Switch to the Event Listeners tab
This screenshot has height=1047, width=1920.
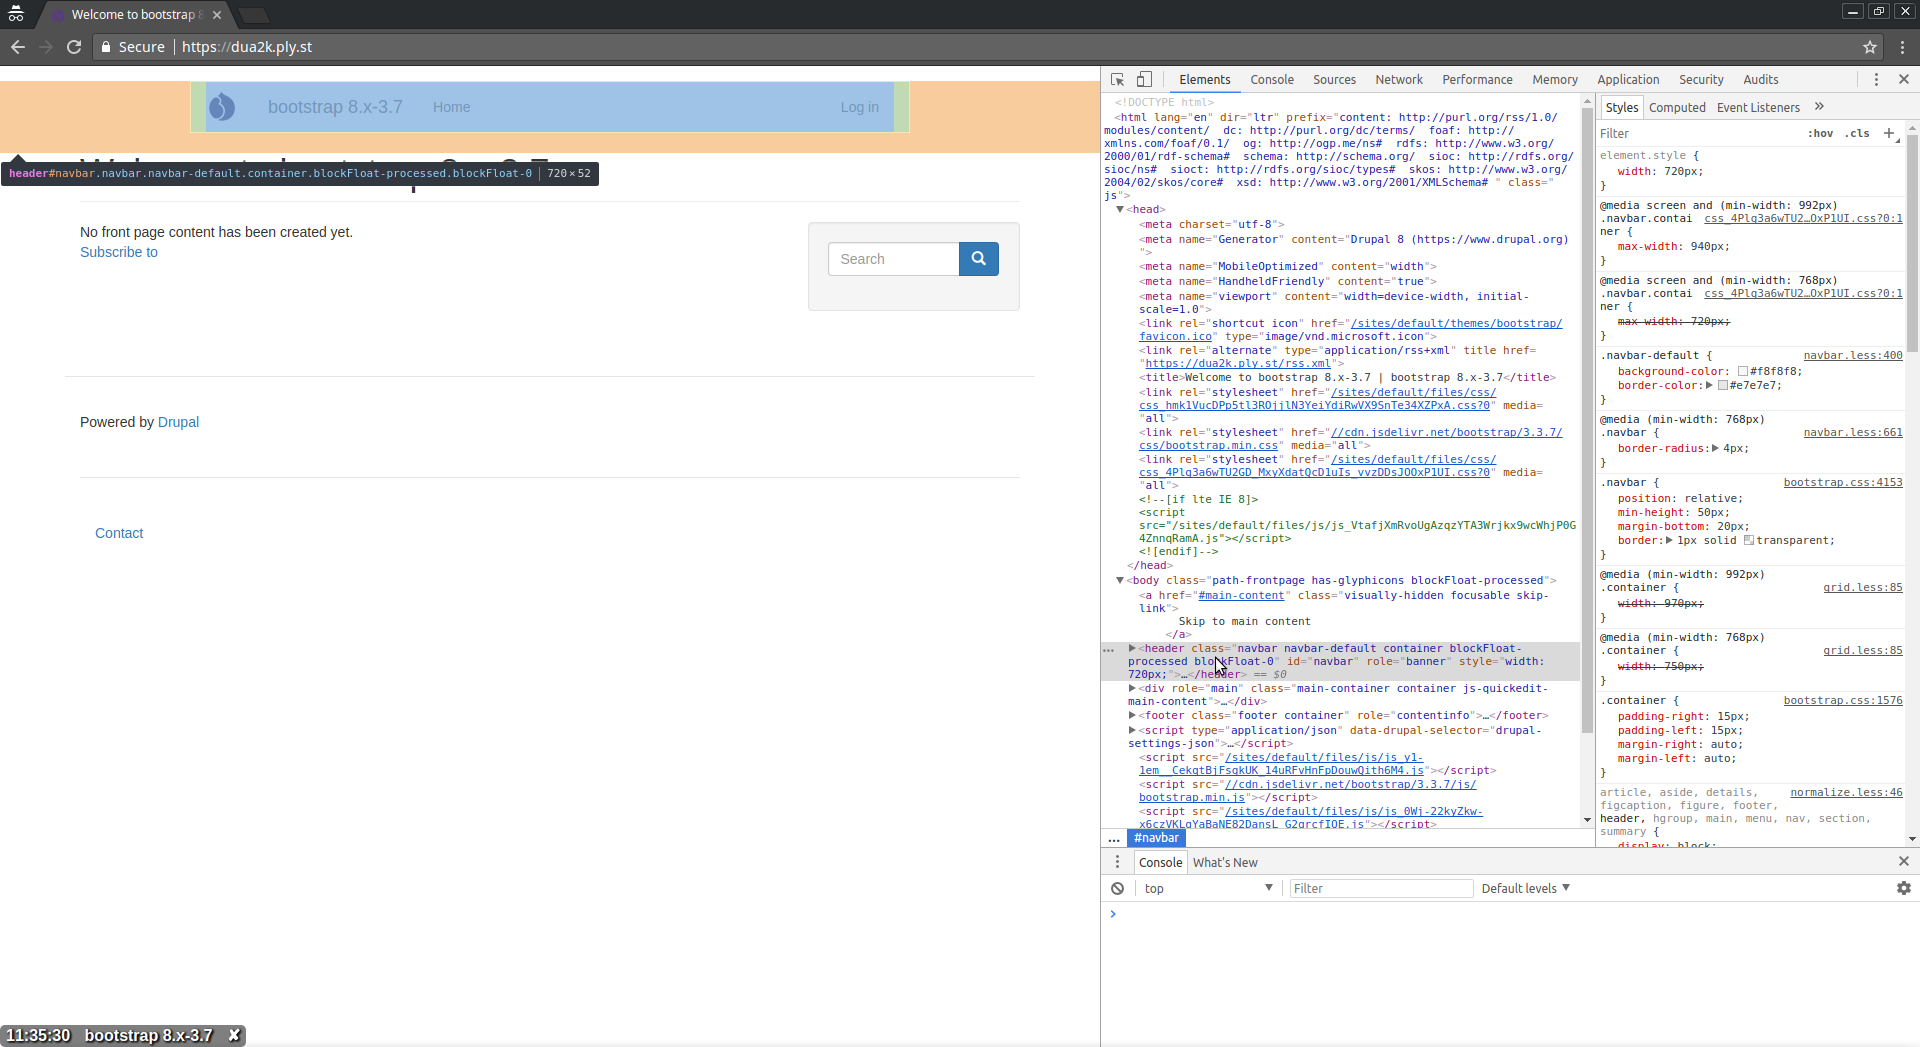1758,107
